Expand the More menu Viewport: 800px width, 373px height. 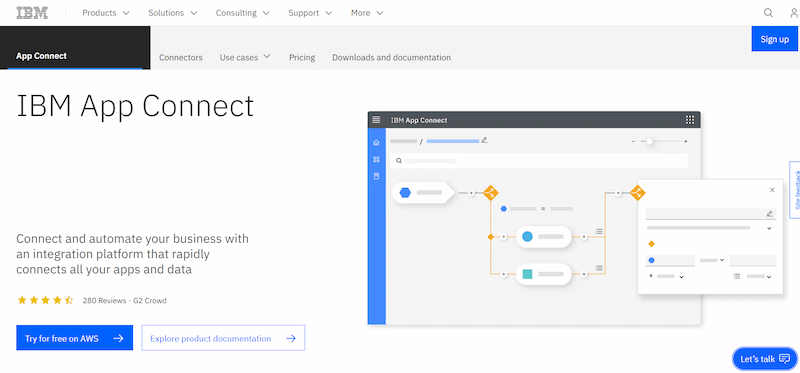coord(367,13)
